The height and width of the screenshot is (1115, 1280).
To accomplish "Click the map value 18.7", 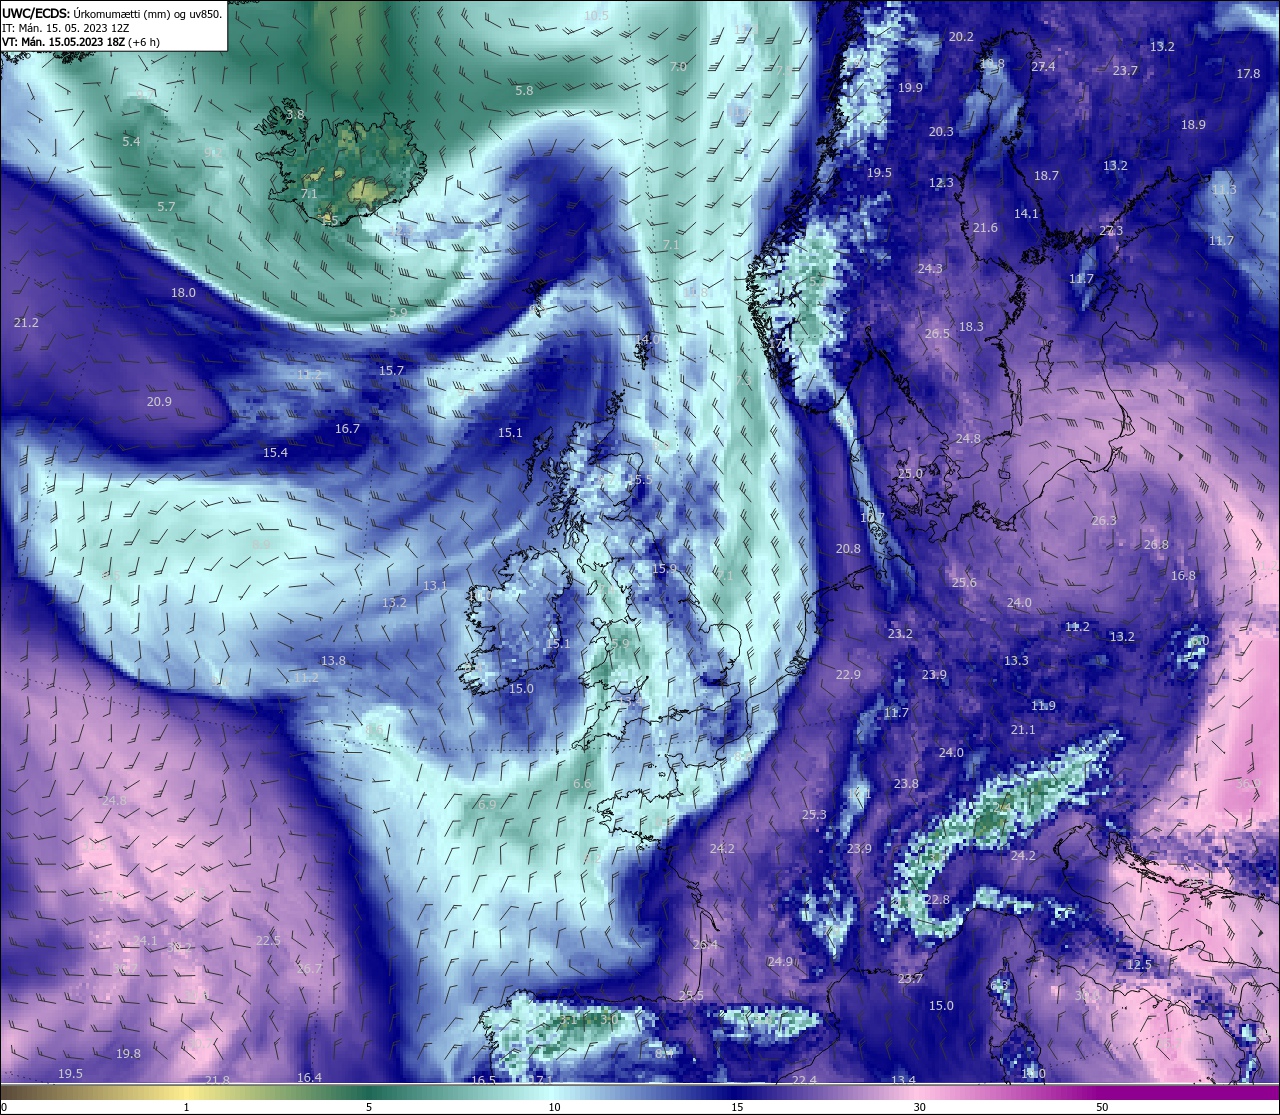I will click(1046, 175).
